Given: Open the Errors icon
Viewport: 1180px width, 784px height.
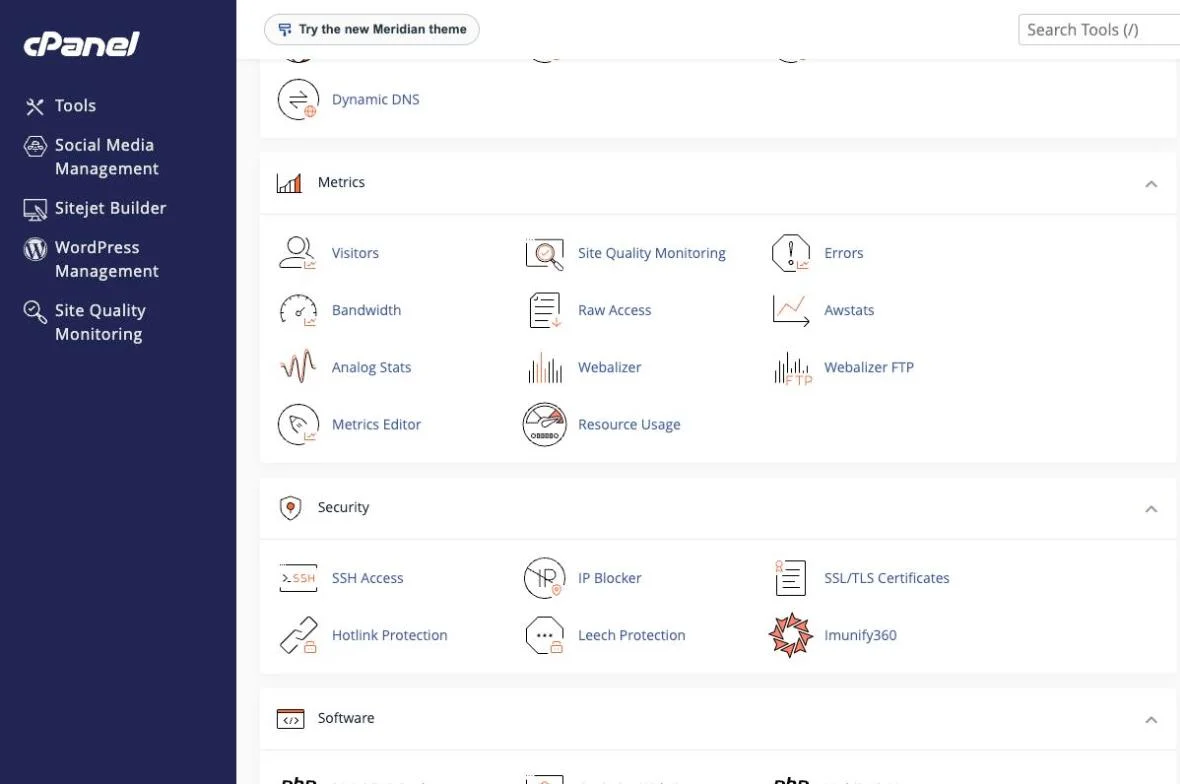Looking at the screenshot, I should 790,253.
